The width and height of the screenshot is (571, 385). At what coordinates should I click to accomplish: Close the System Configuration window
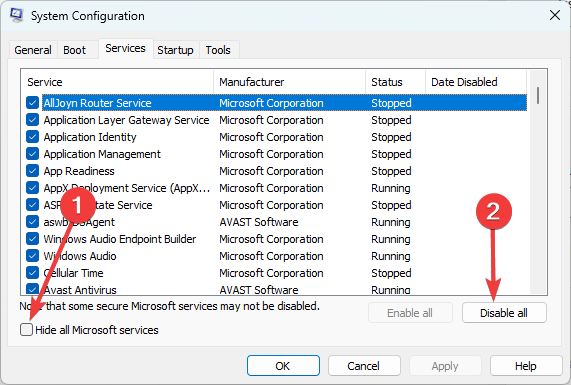pyautogui.click(x=555, y=15)
